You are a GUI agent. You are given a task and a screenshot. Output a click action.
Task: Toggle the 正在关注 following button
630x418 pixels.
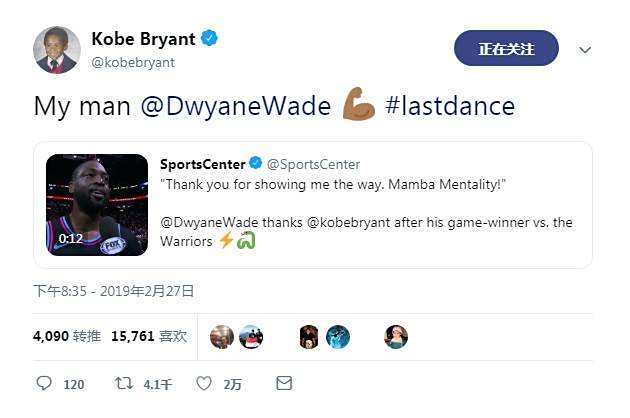click(x=506, y=48)
